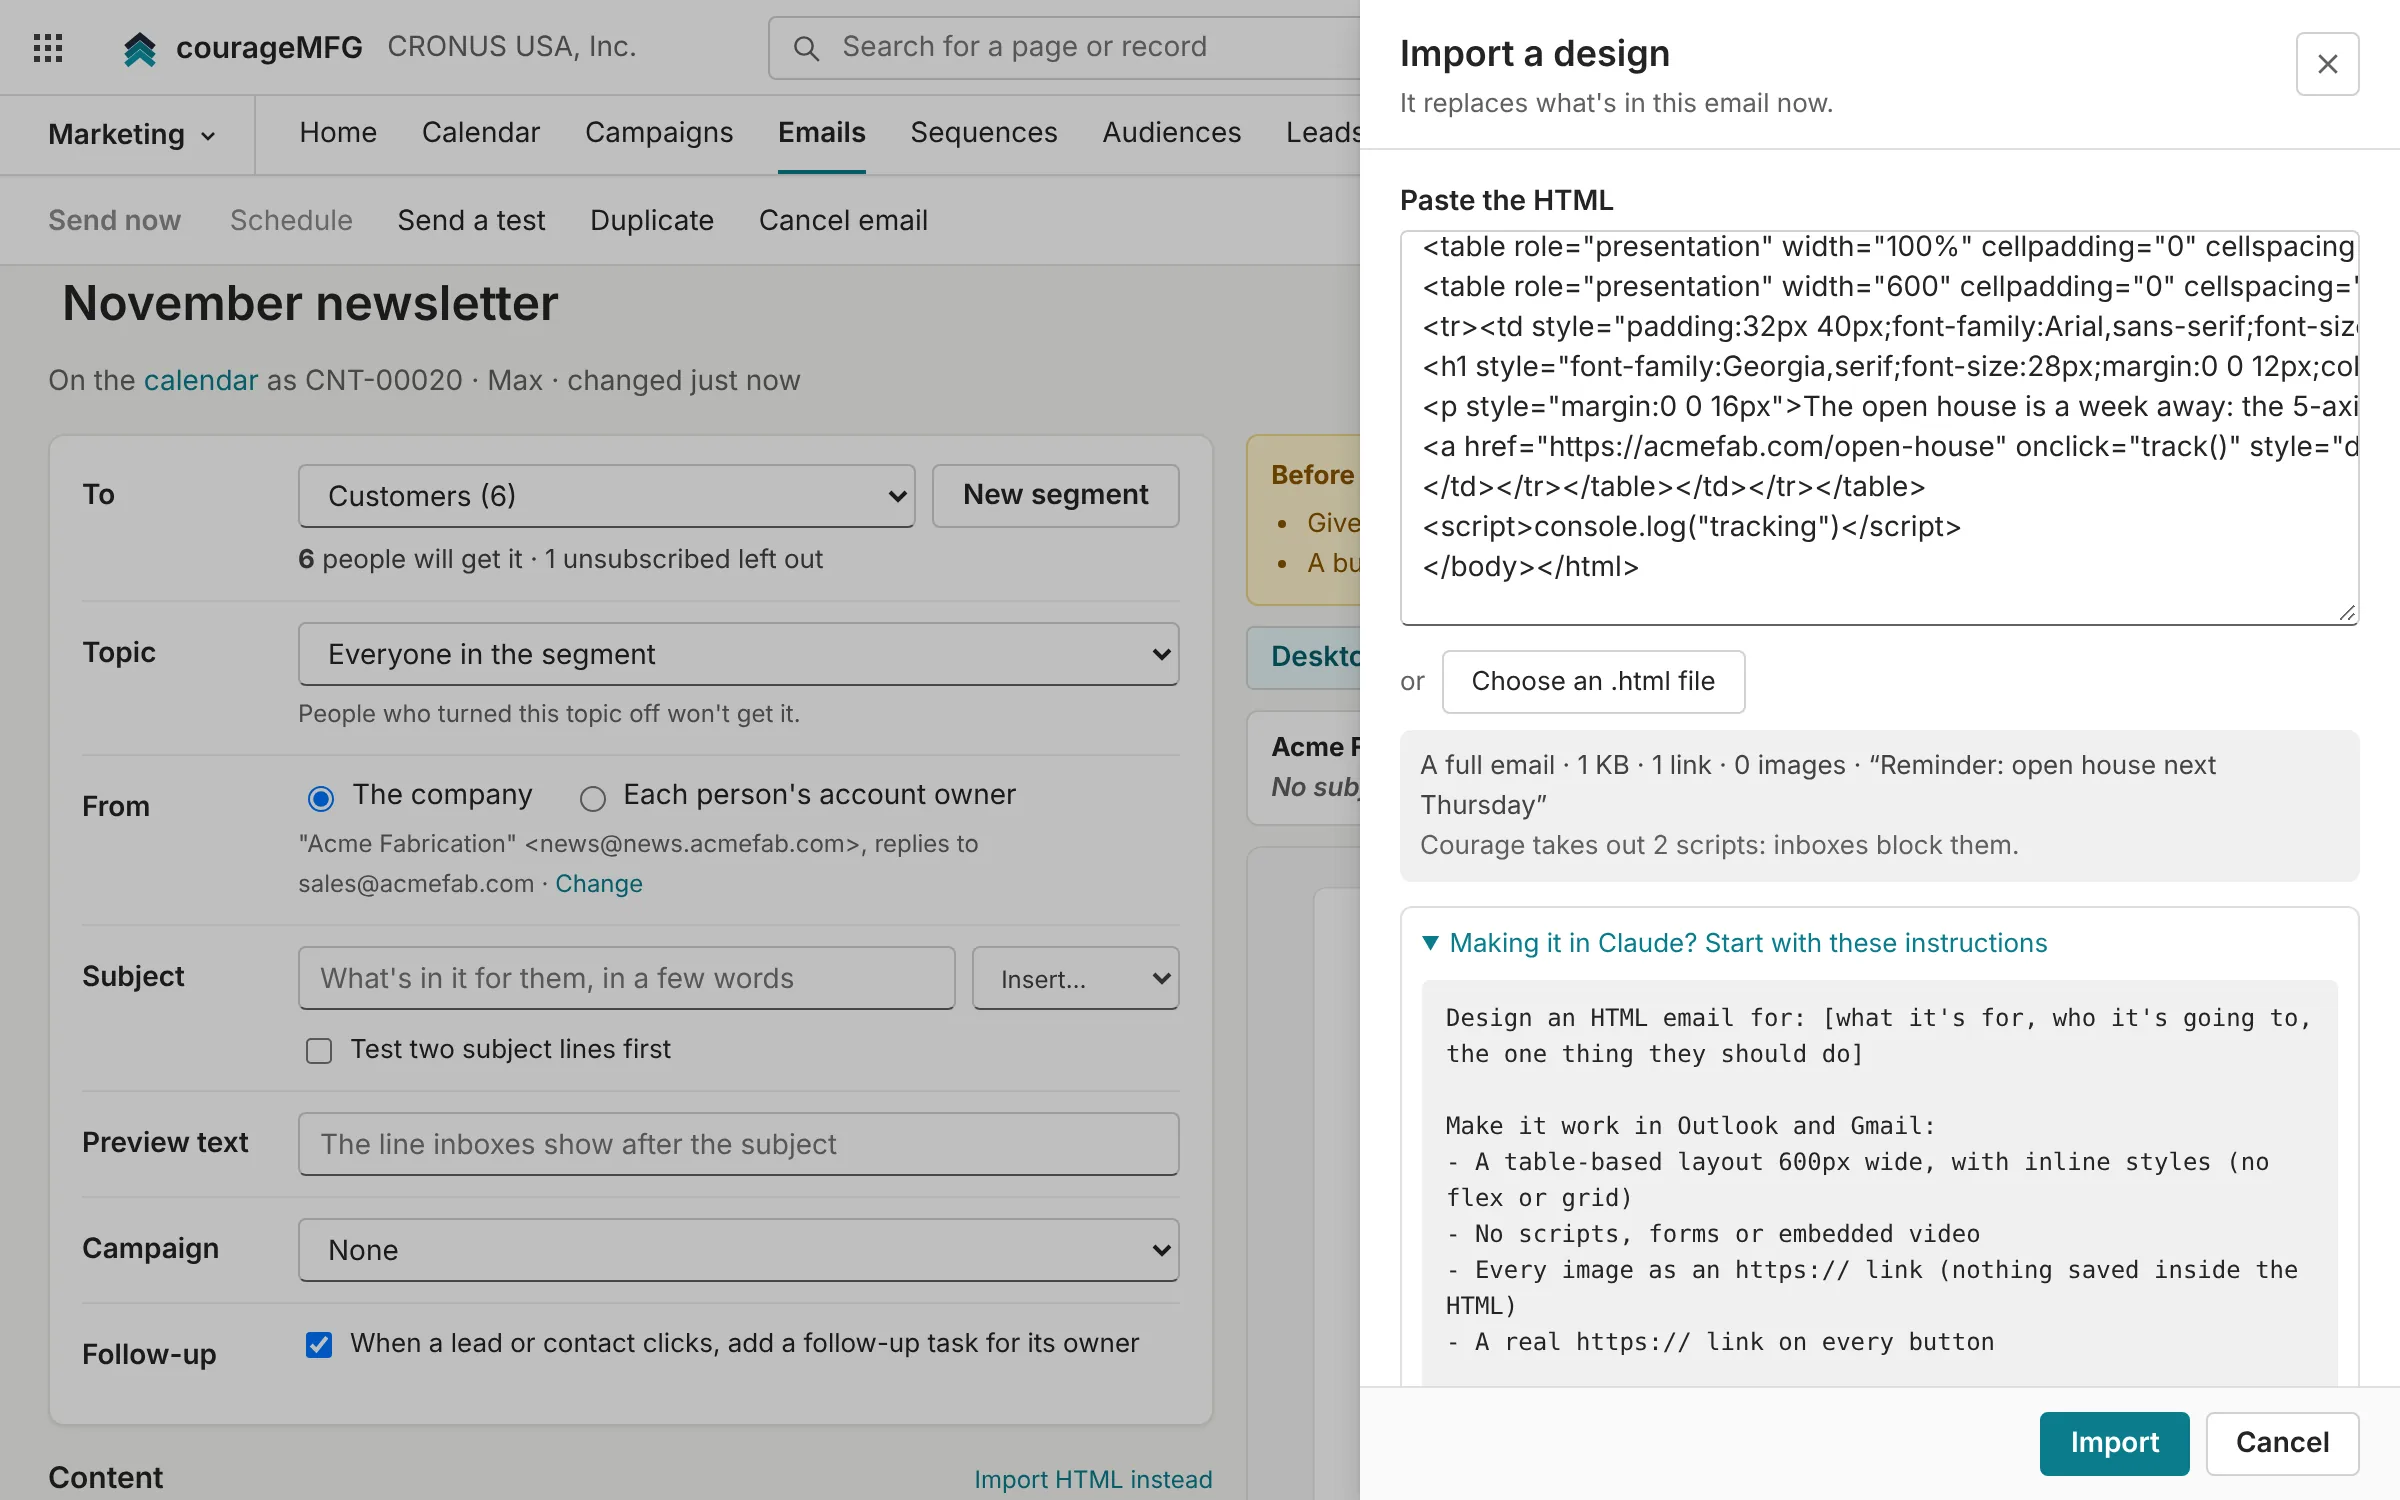The height and width of the screenshot is (1500, 2400).
Task: Open the Marketing module dropdown
Action: (131, 134)
